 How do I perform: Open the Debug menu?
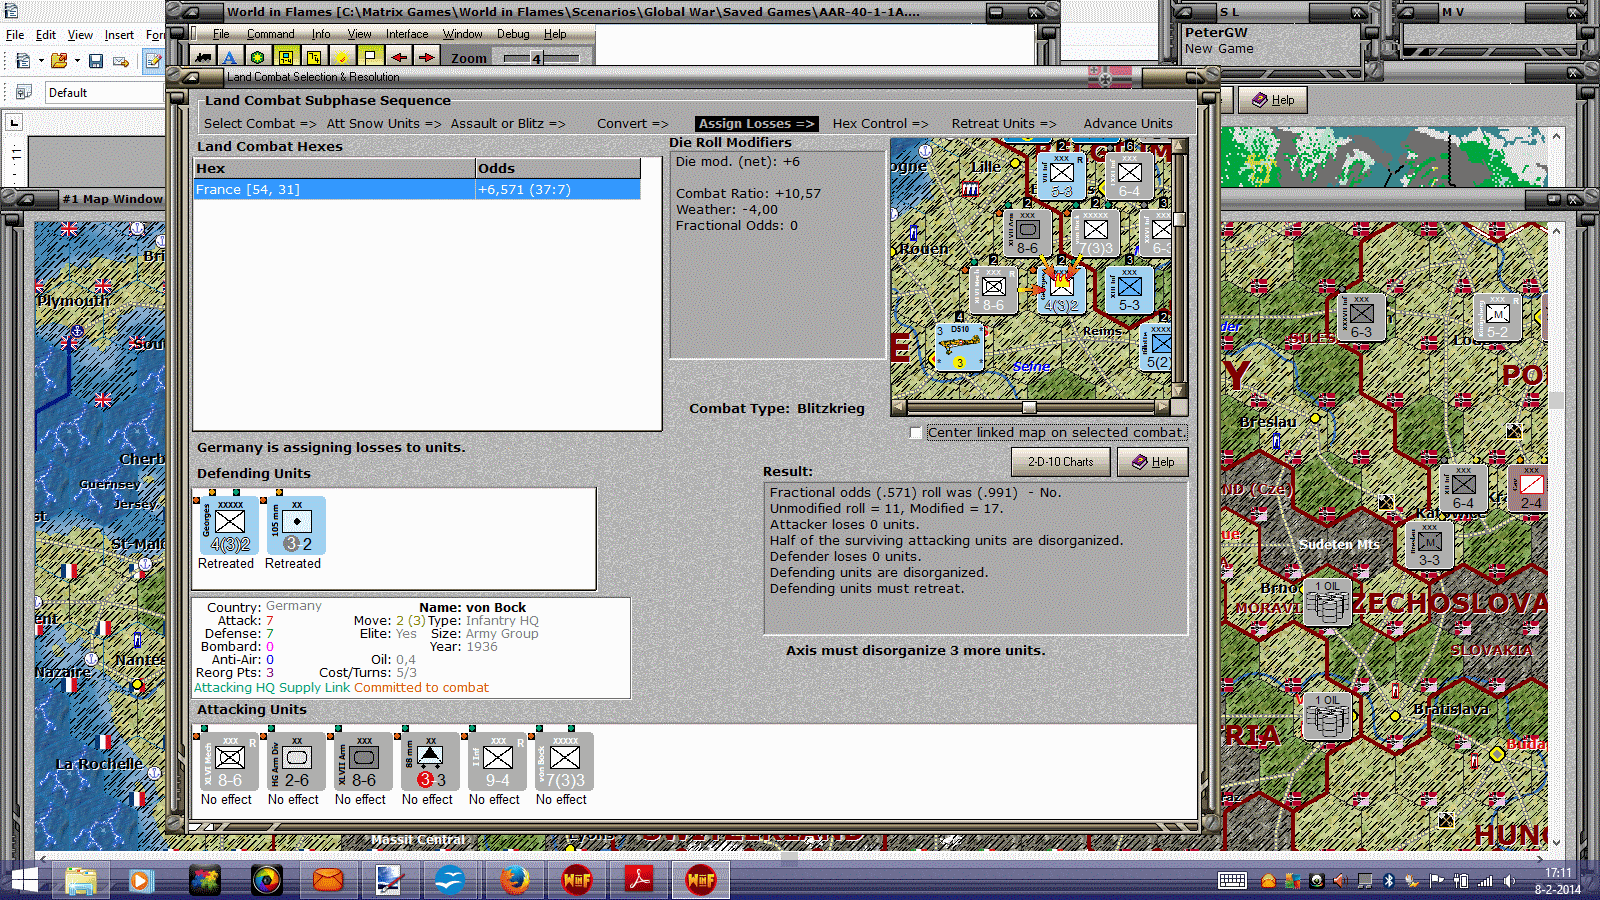513,34
